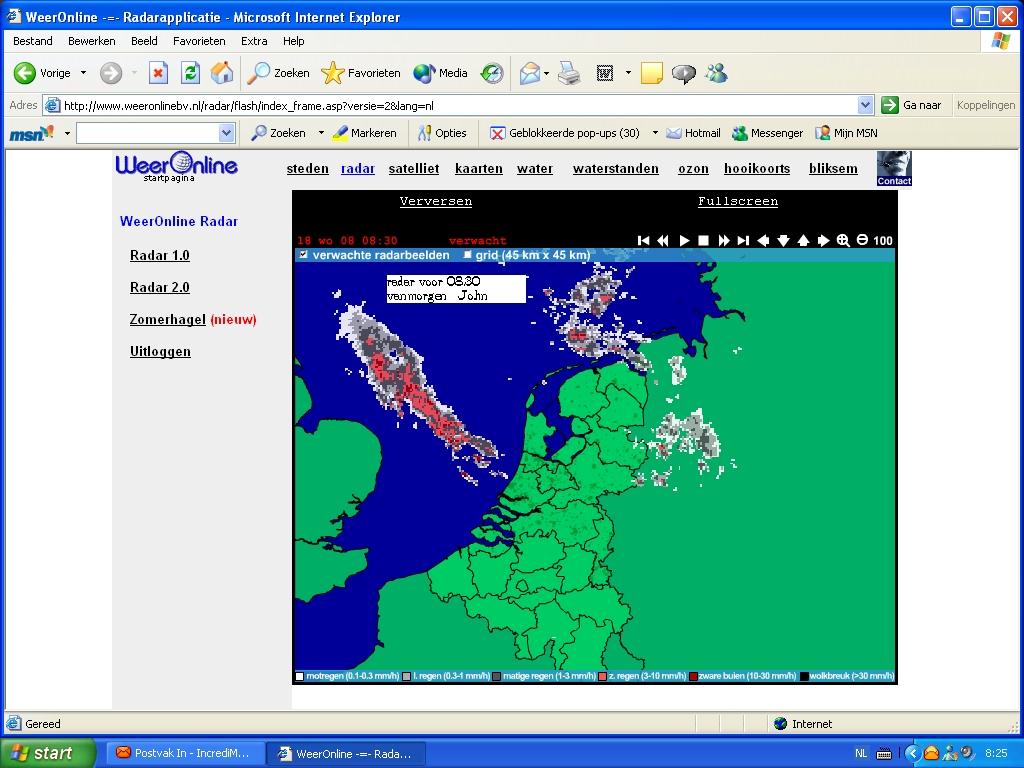This screenshot has height=768, width=1024.
Task: Play the radar animation
Action: coord(684,240)
